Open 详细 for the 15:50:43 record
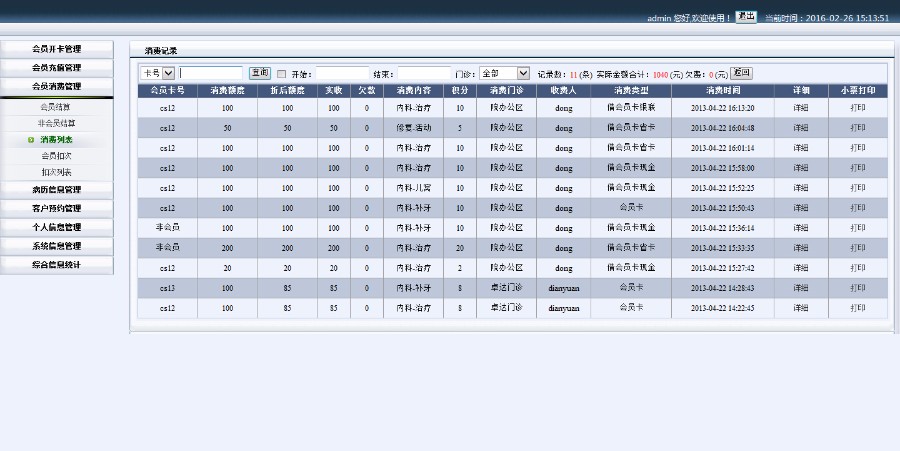 click(x=801, y=208)
